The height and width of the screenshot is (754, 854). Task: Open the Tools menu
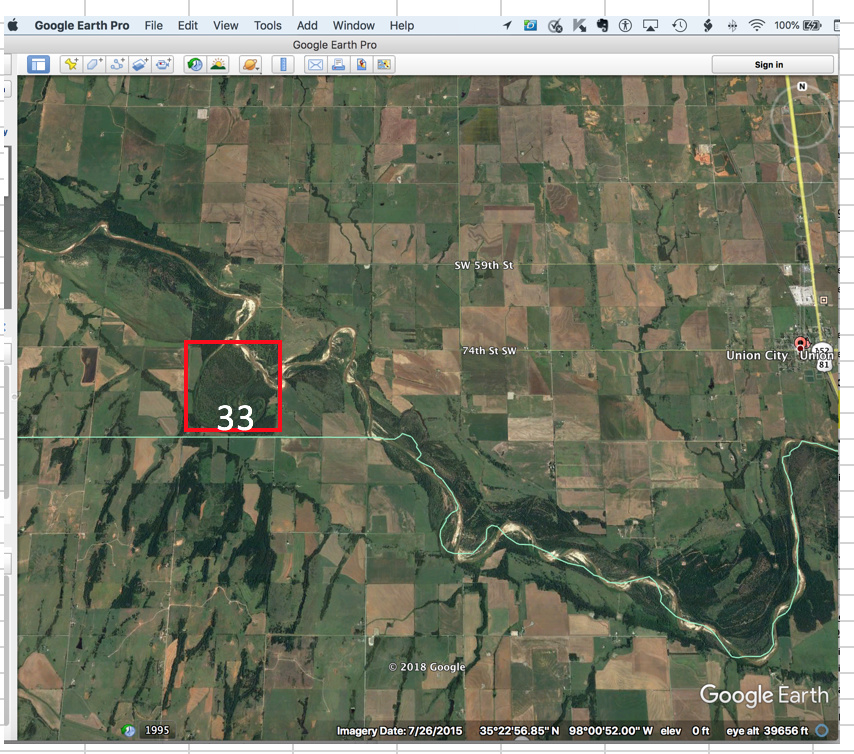click(x=267, y=25)
